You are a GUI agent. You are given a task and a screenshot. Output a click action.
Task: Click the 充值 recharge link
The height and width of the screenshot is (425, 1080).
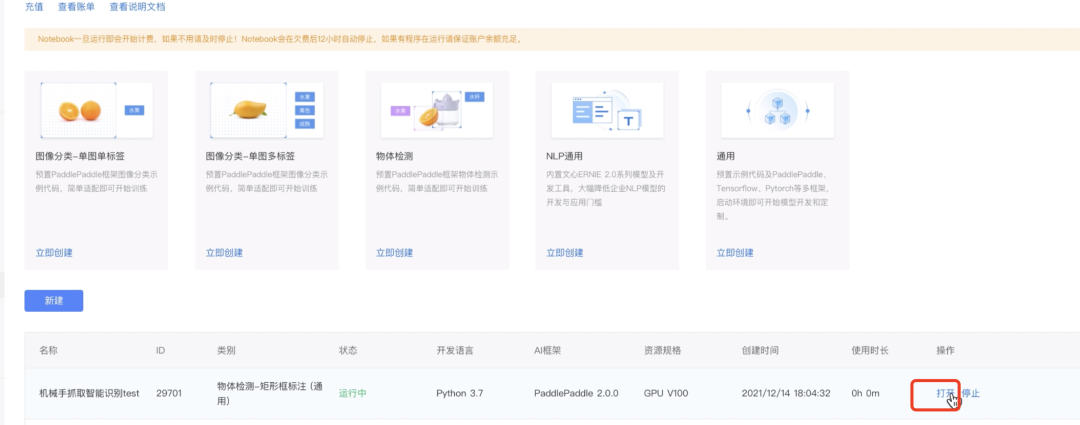tap(34, 8)
